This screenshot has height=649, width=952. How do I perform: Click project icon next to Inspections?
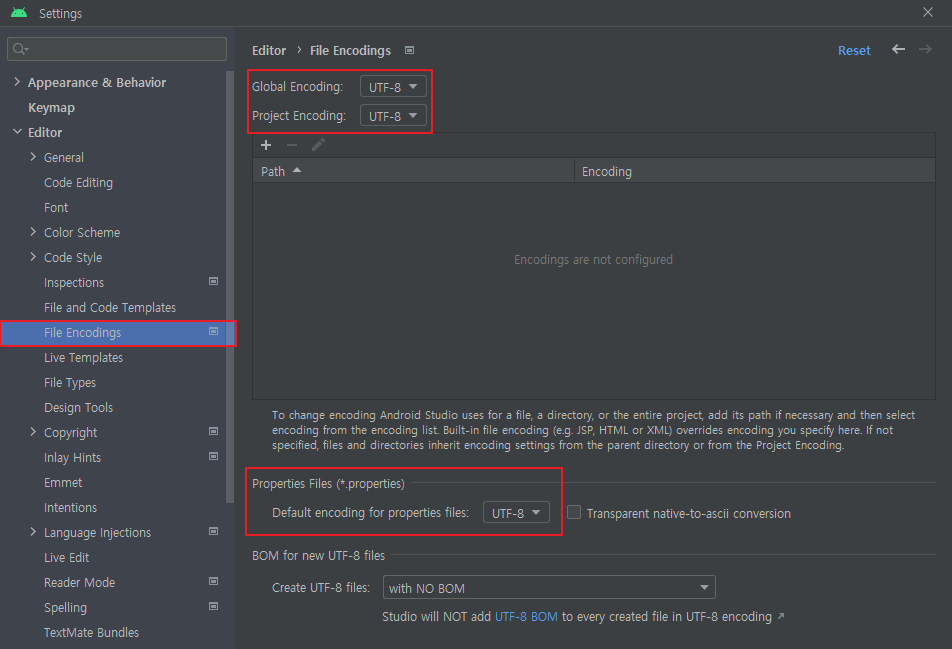coord(214,281)
